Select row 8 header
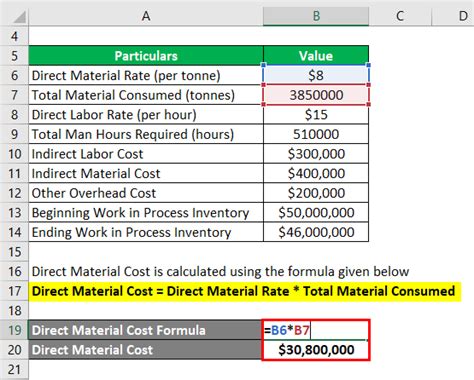This screenshot has height=380, width=474. [14, 115]
